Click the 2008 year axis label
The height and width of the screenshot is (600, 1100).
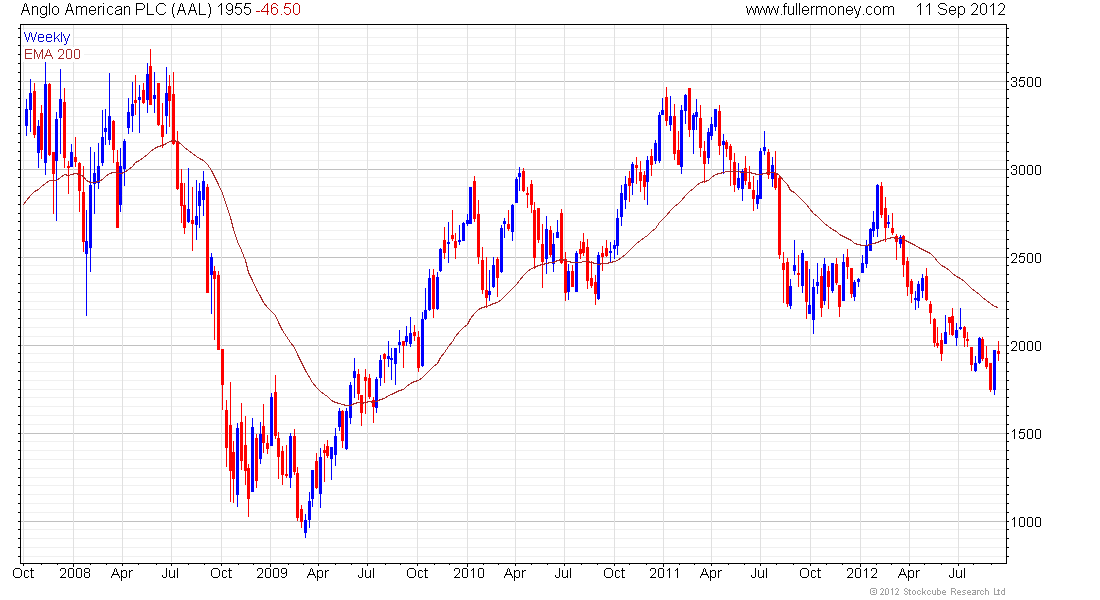tap(75, 573)
